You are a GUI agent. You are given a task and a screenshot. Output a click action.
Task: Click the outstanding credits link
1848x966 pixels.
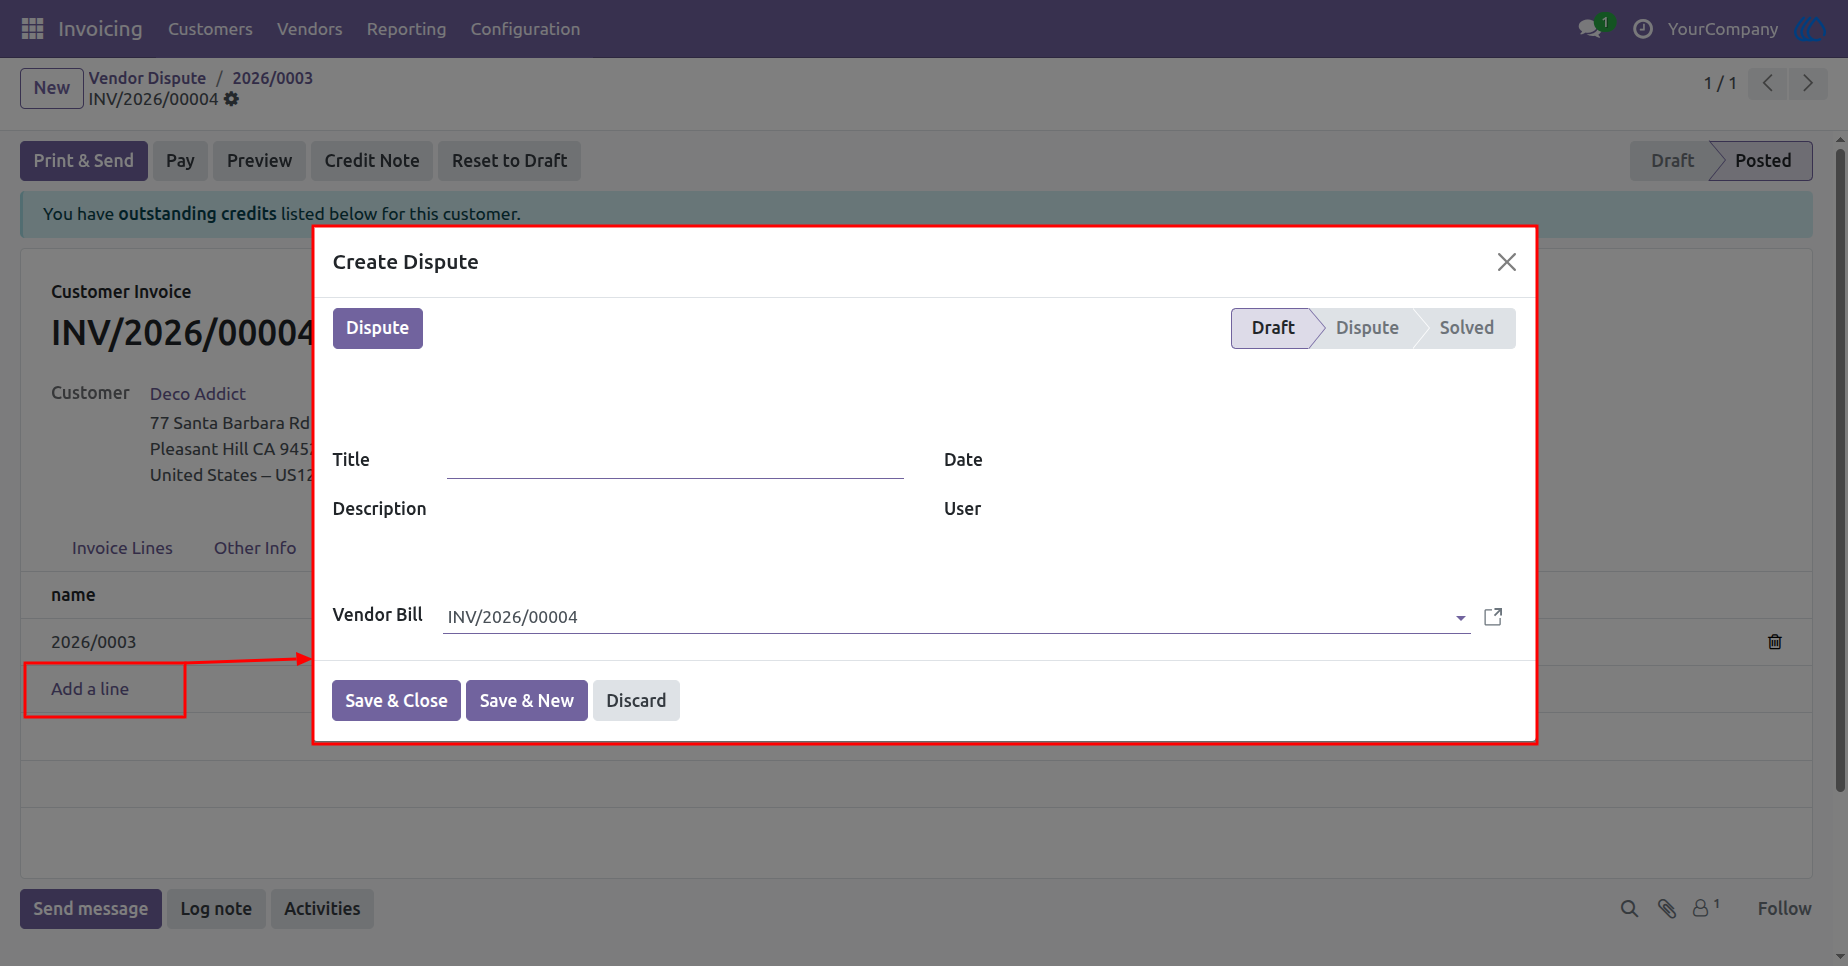(197, 214)
